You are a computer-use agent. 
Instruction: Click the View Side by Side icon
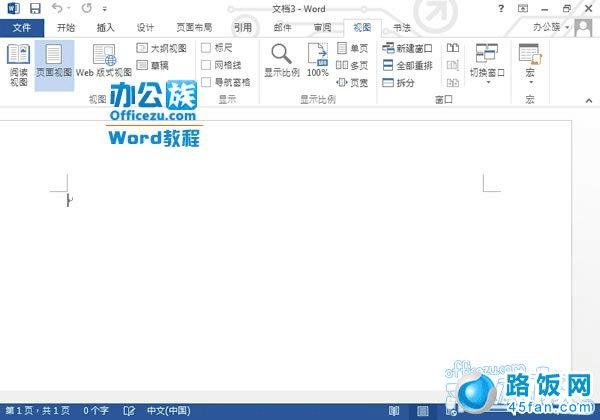[x=453, y=48]
